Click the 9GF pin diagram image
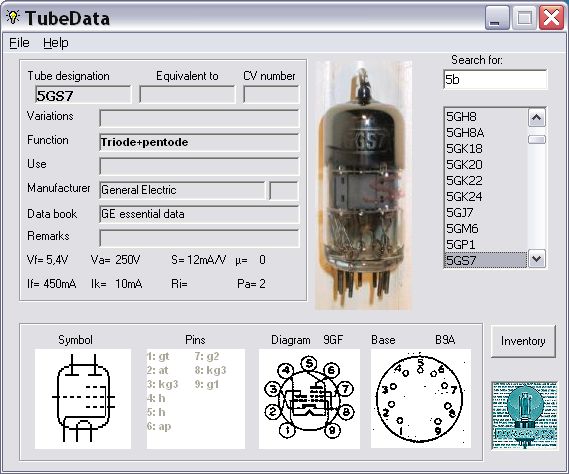This screenshot has width=569, height=474. (309, 399)
